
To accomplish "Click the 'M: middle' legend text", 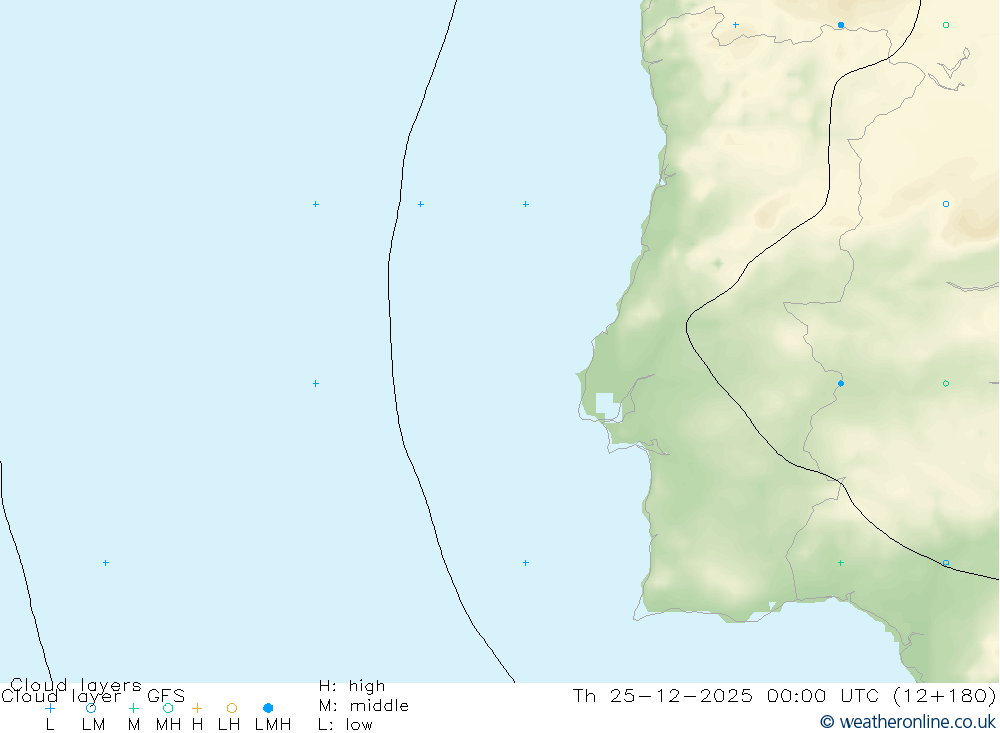I will 364,706.
